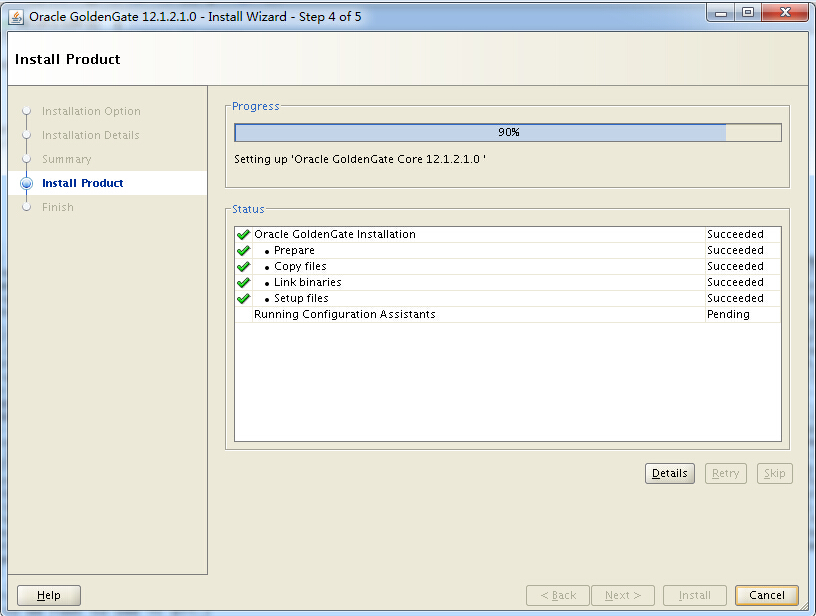The image size is (816, 616).
Task: Select the Installation Details step
Action: (x=90, y=135)
